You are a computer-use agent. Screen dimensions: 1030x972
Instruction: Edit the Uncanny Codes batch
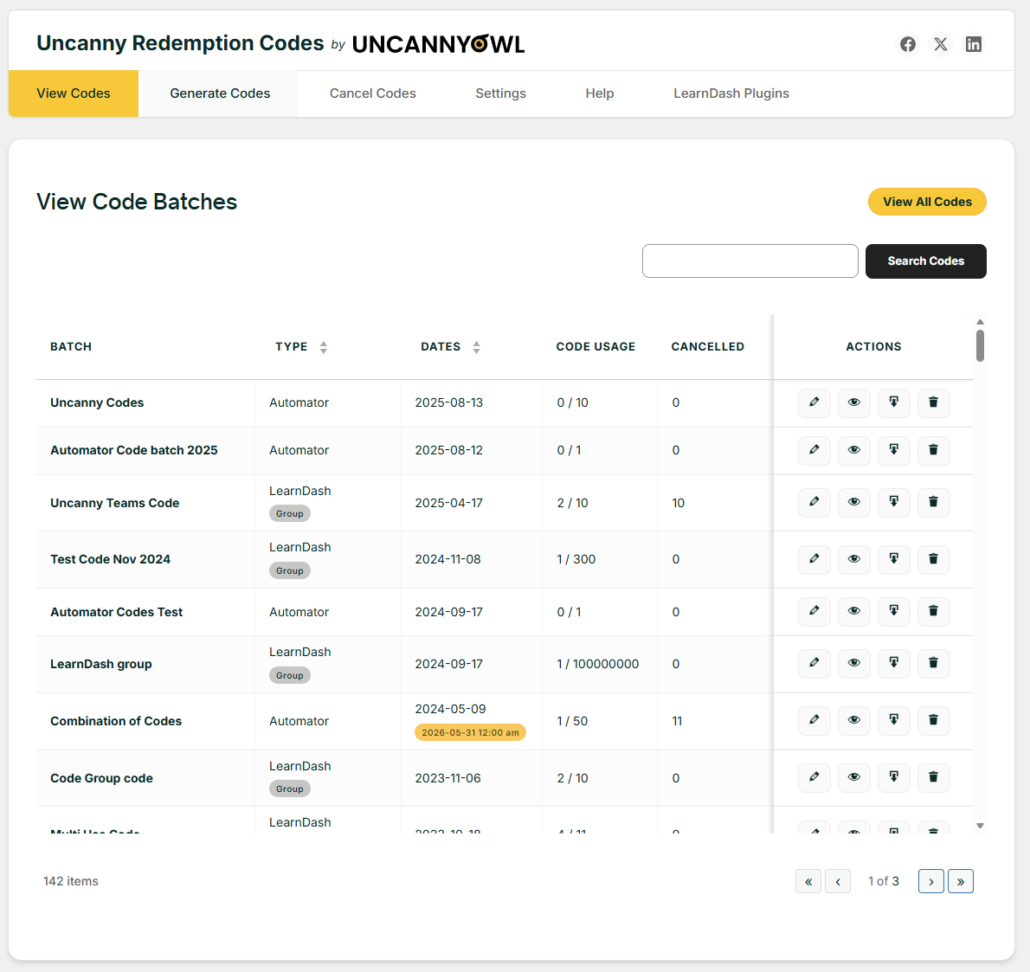point(814,402)
